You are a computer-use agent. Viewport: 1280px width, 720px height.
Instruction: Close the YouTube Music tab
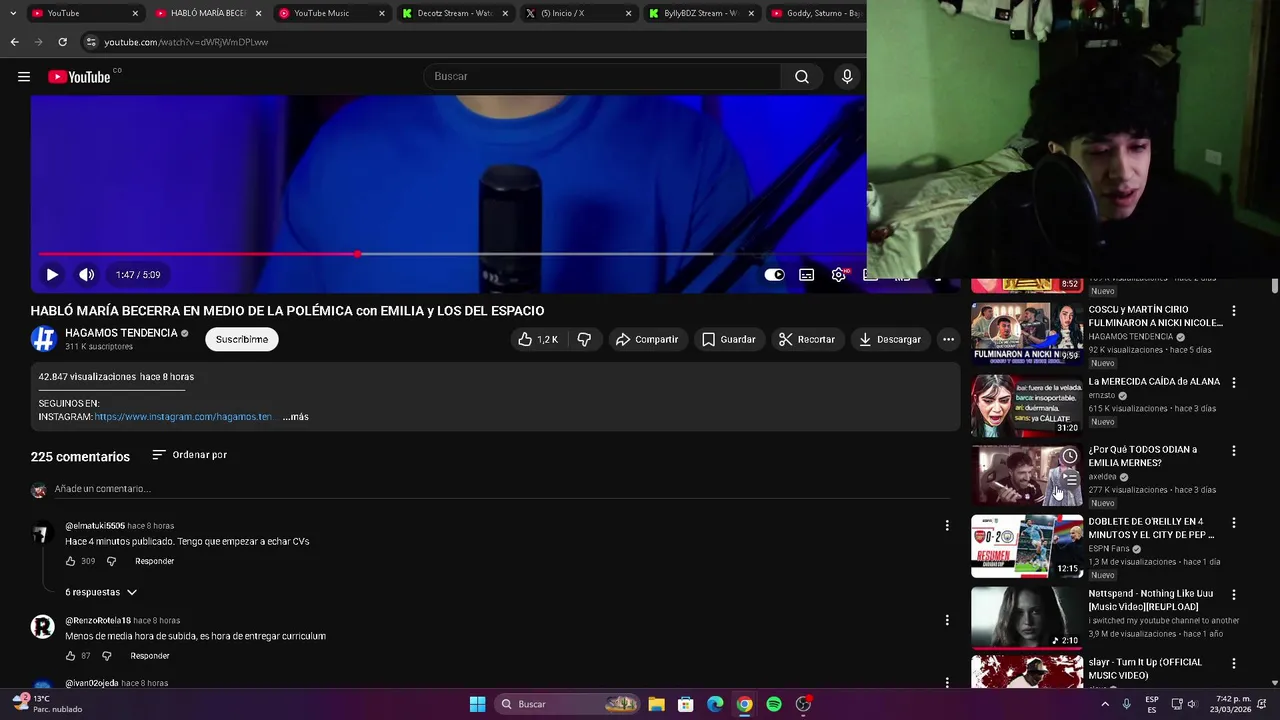click(x=381, y=13)
